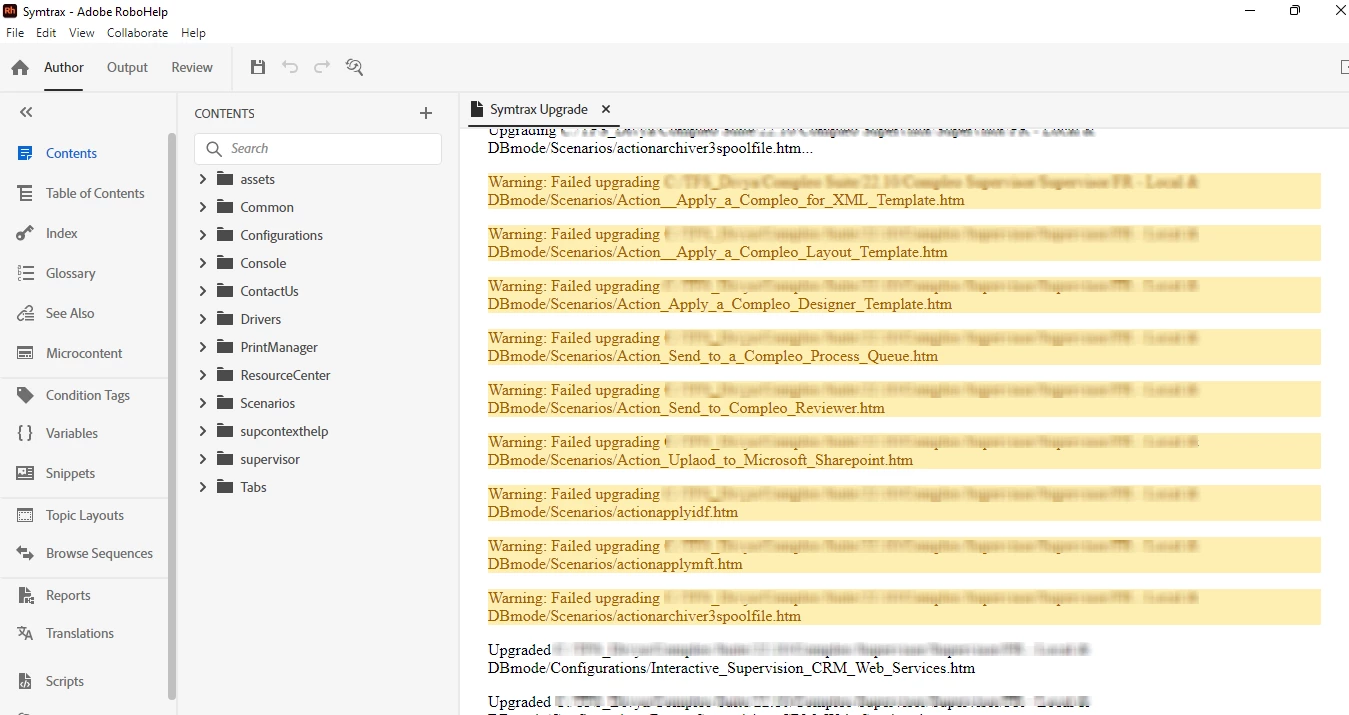Click the Browse Sequences icon
The width and height of the screenshot is (1349, 715).
tap(26, 553)
